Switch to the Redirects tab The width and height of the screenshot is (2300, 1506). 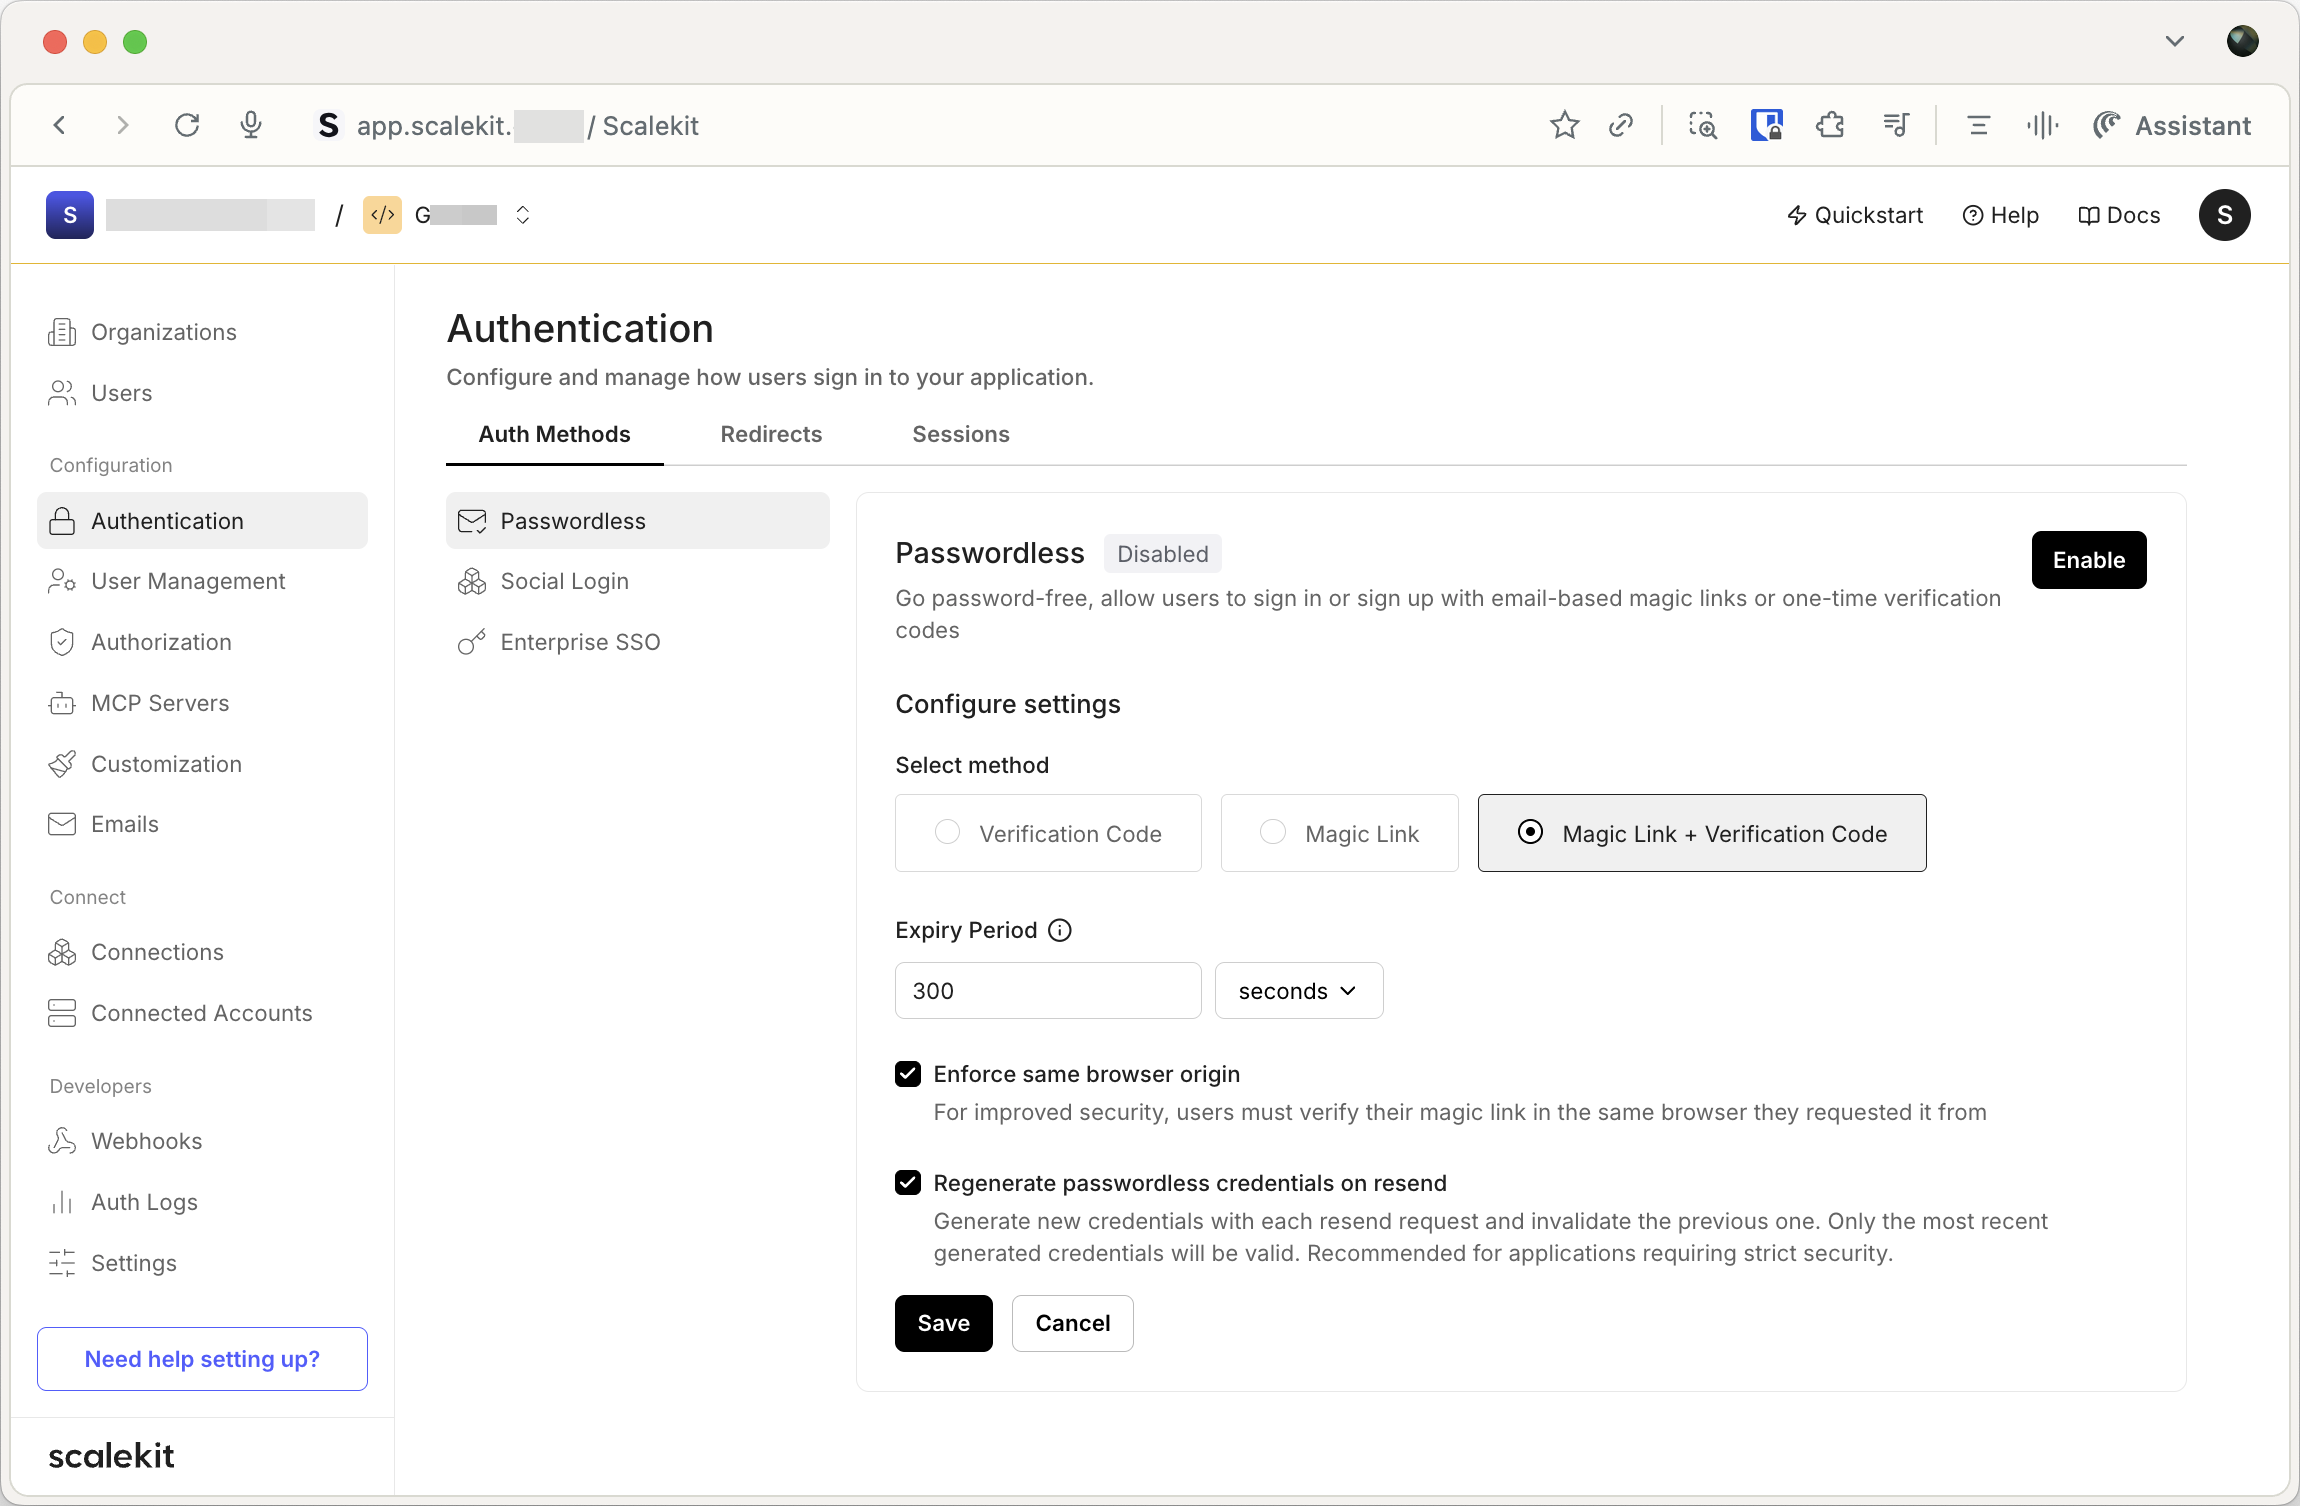click(x=771, y=434)
